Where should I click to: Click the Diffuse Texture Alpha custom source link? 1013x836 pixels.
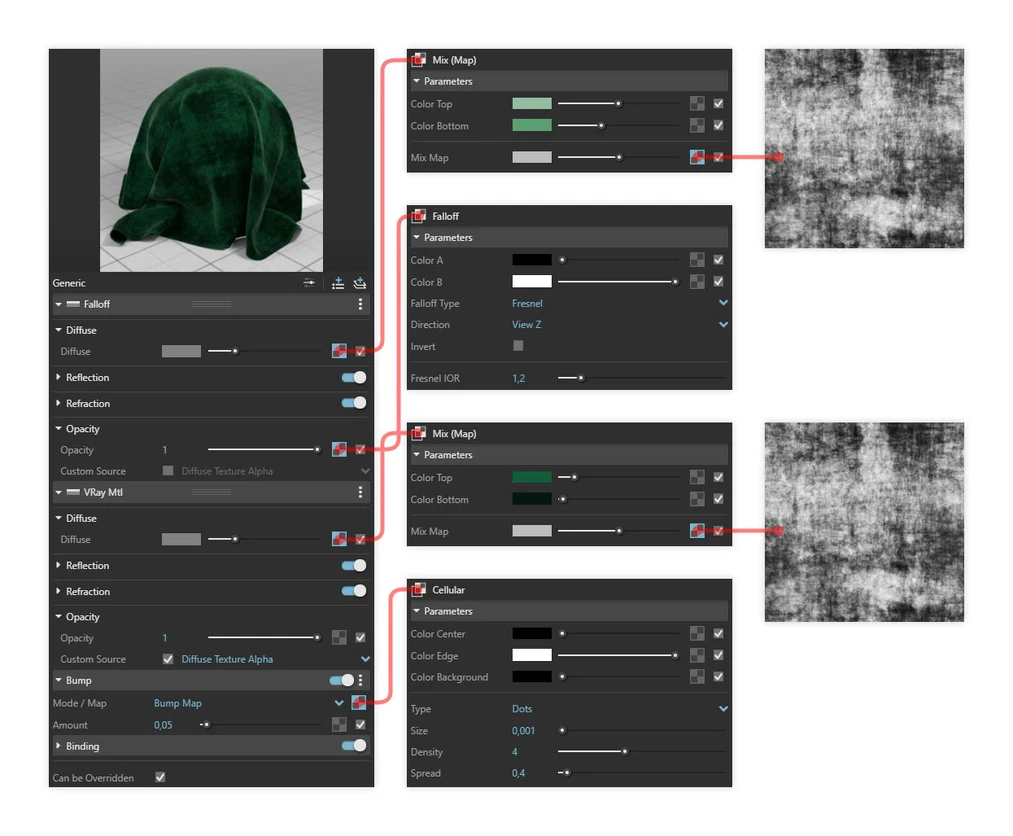click(227, 659)
